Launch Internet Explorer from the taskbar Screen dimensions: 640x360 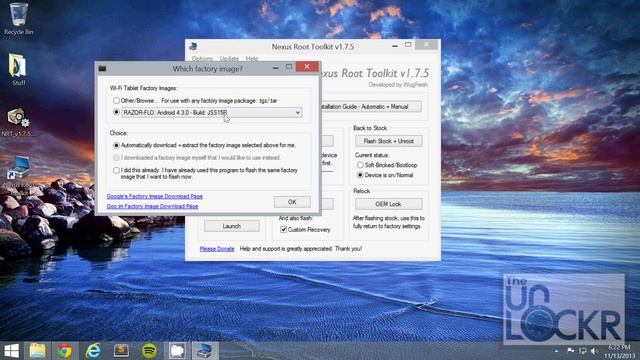93,351
